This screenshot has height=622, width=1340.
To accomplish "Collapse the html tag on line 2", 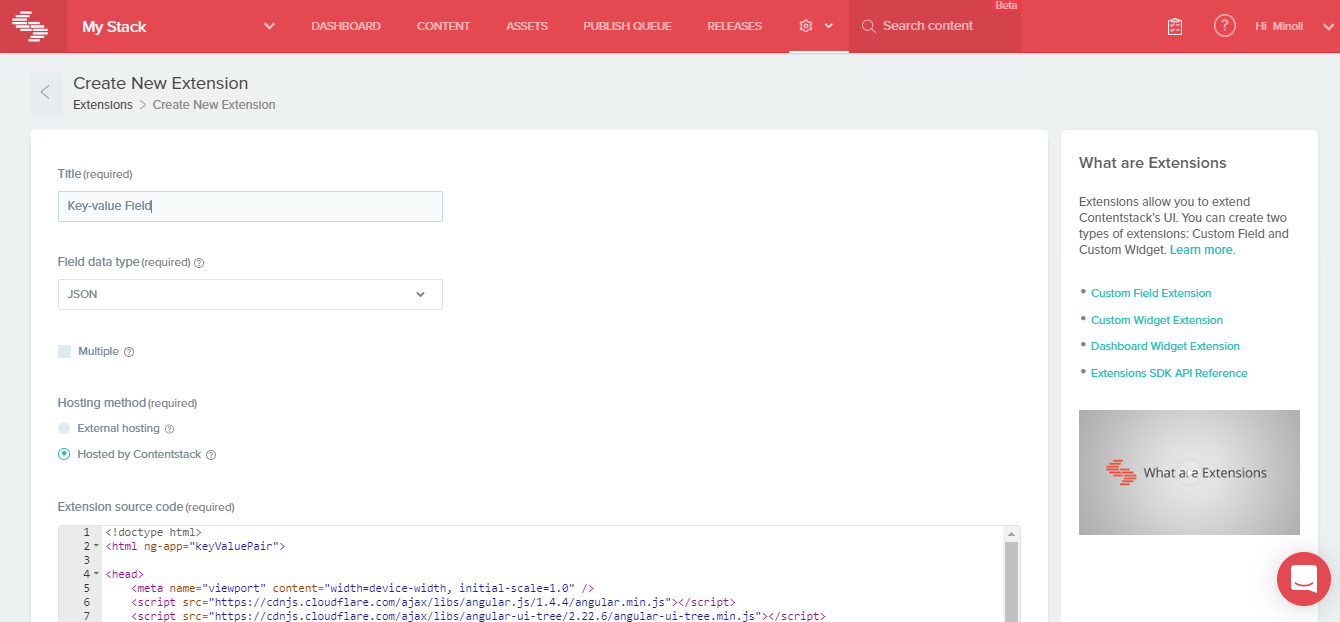I will 96,547.
